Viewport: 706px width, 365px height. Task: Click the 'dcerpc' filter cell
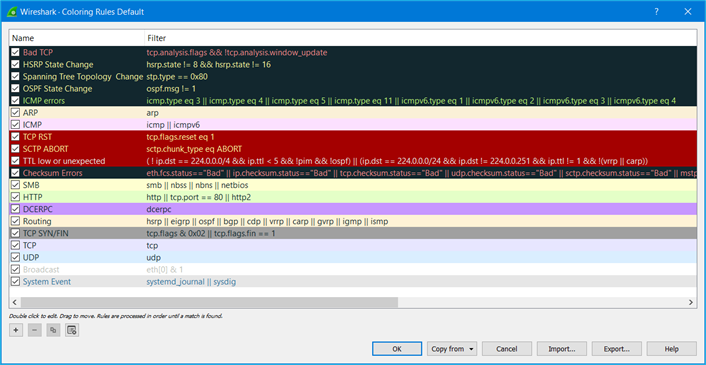tap(159, 209)
